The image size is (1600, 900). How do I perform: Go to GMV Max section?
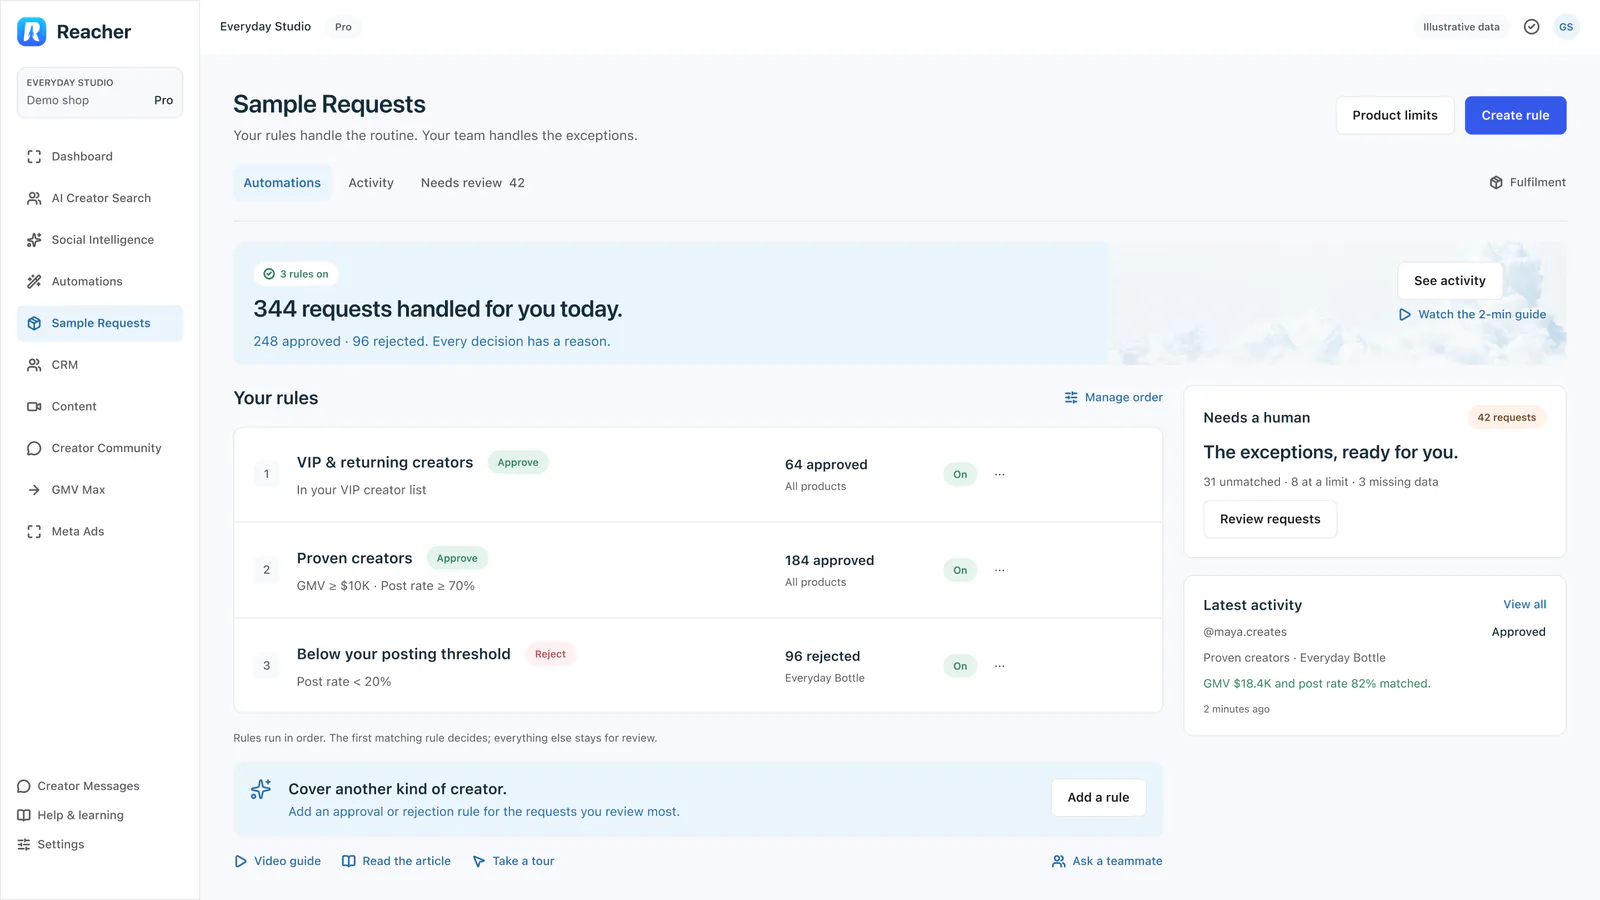[x=100, y=490]
